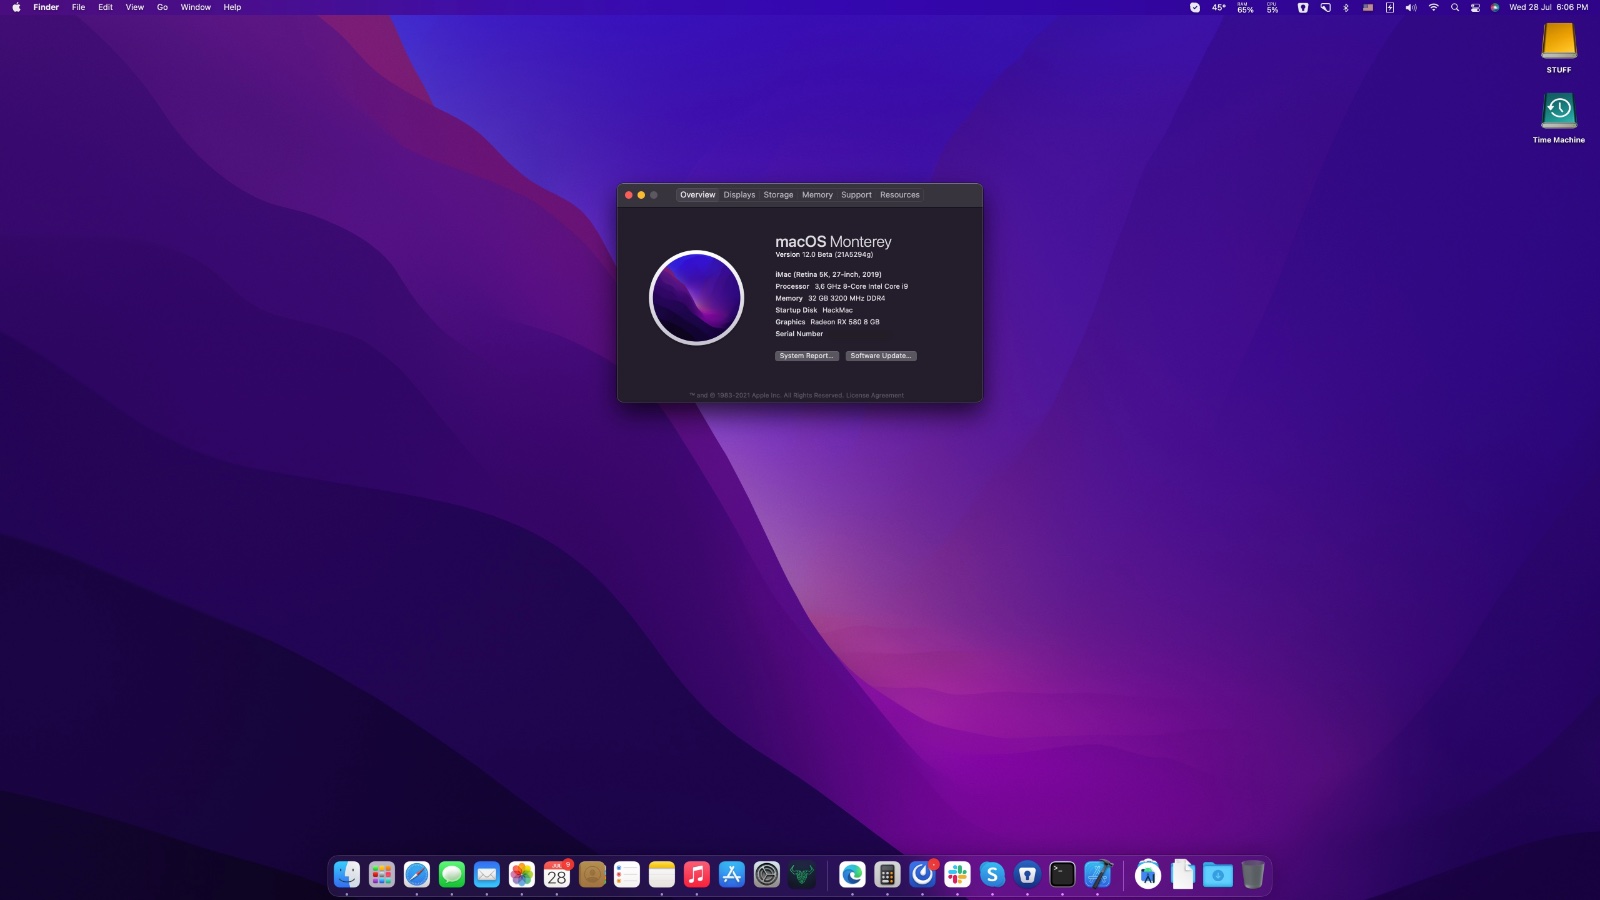Open Contacts app in the Dock
Image resolution: width=1600 pixels, height=900 pixels.
592,875
